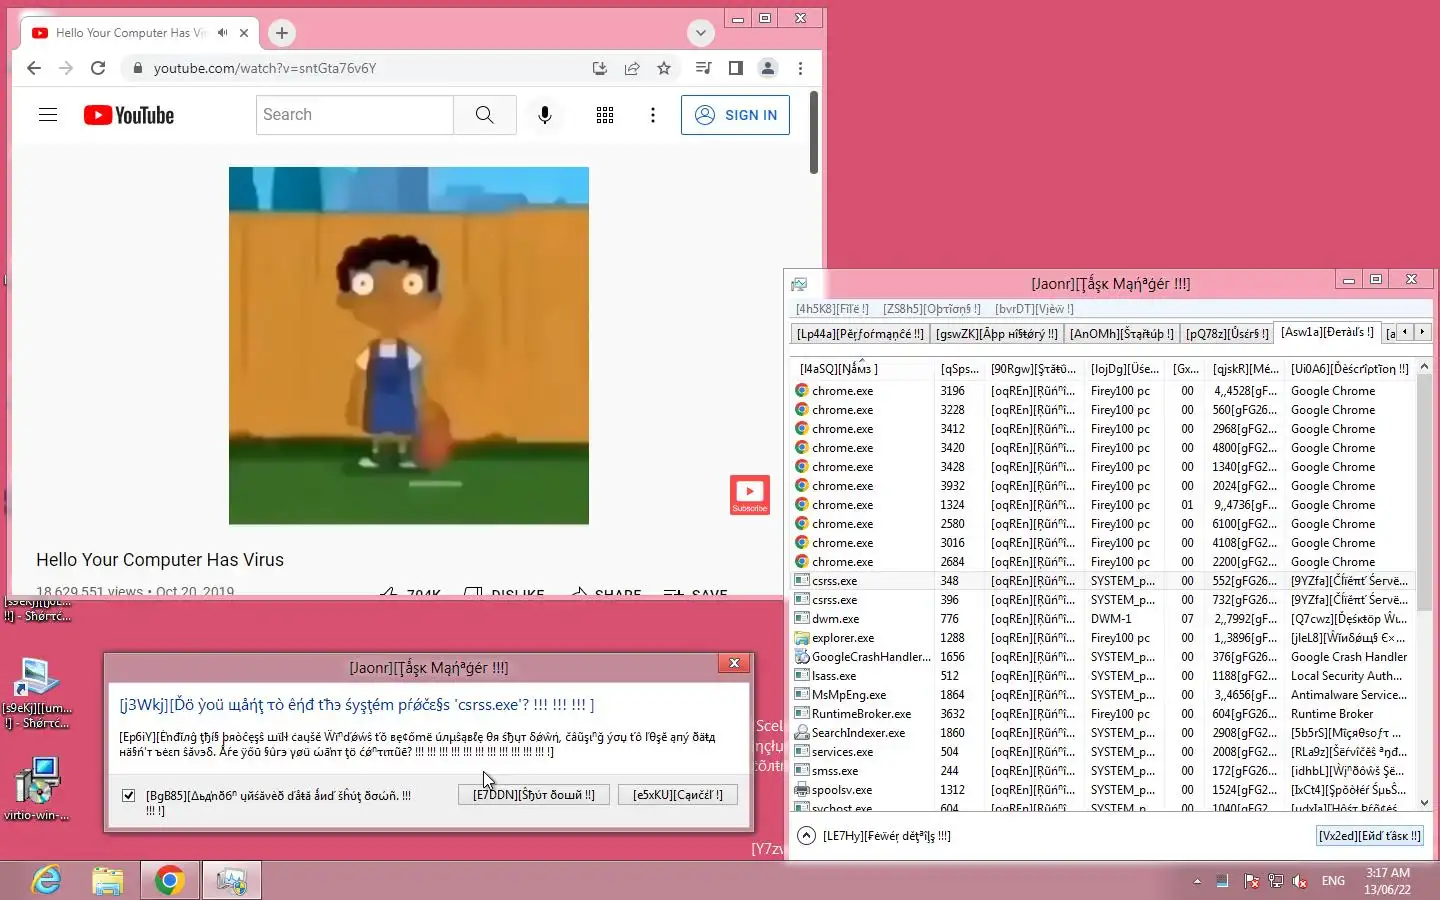Sort by the Description column header

[x=1350, y=369]
